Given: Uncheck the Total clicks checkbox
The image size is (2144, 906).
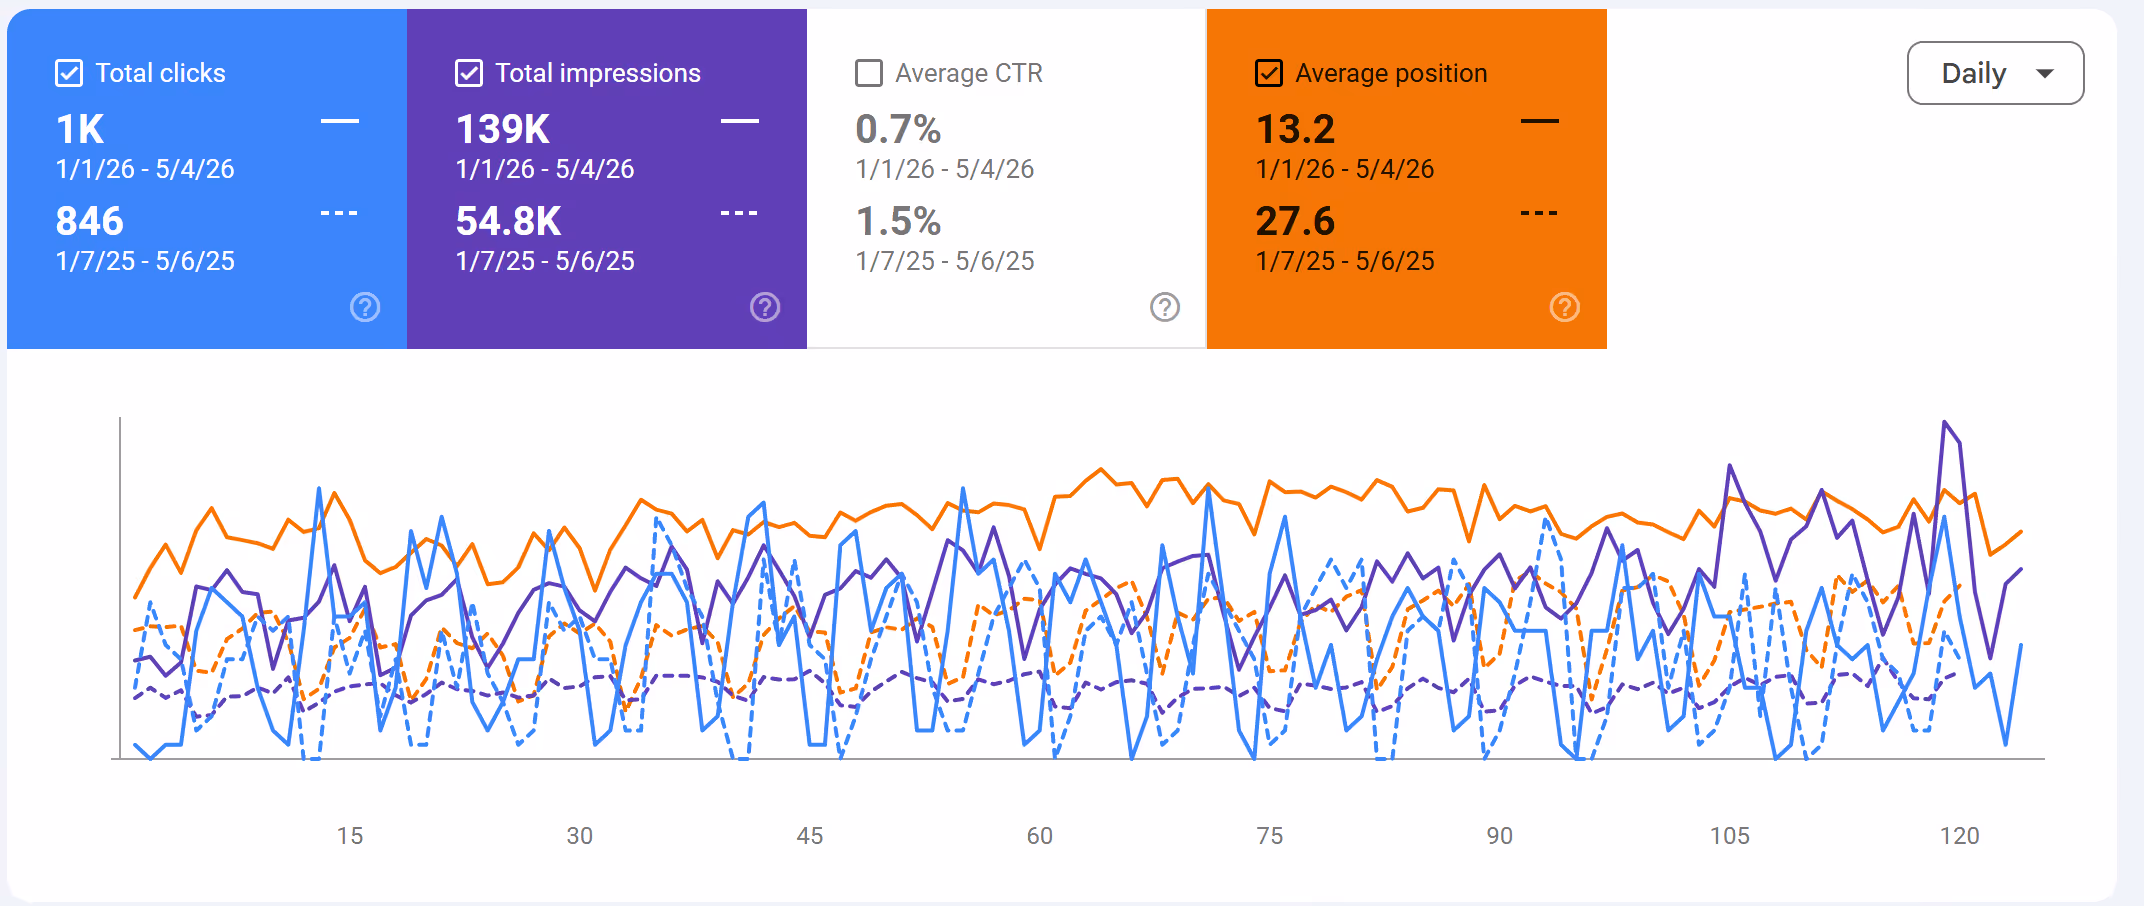Looking at the screenshot, I should point(69,73).
